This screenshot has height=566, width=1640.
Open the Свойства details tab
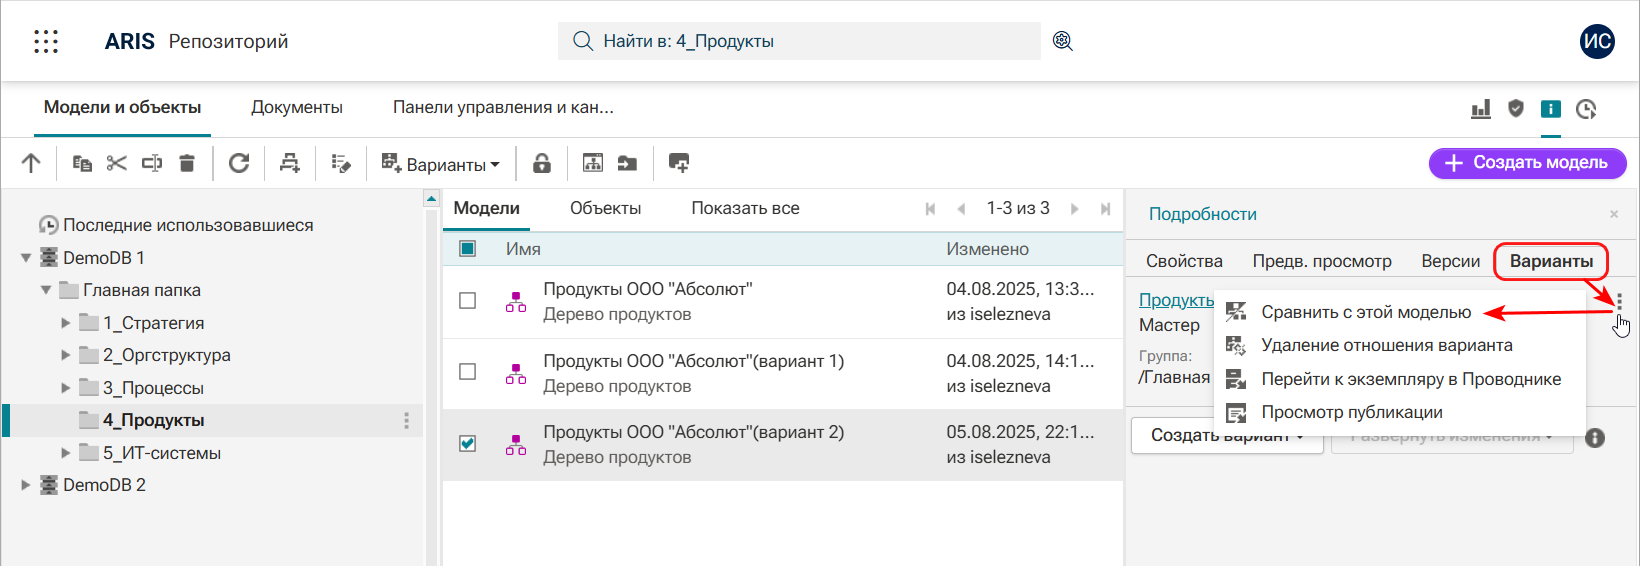[1184, 261]
